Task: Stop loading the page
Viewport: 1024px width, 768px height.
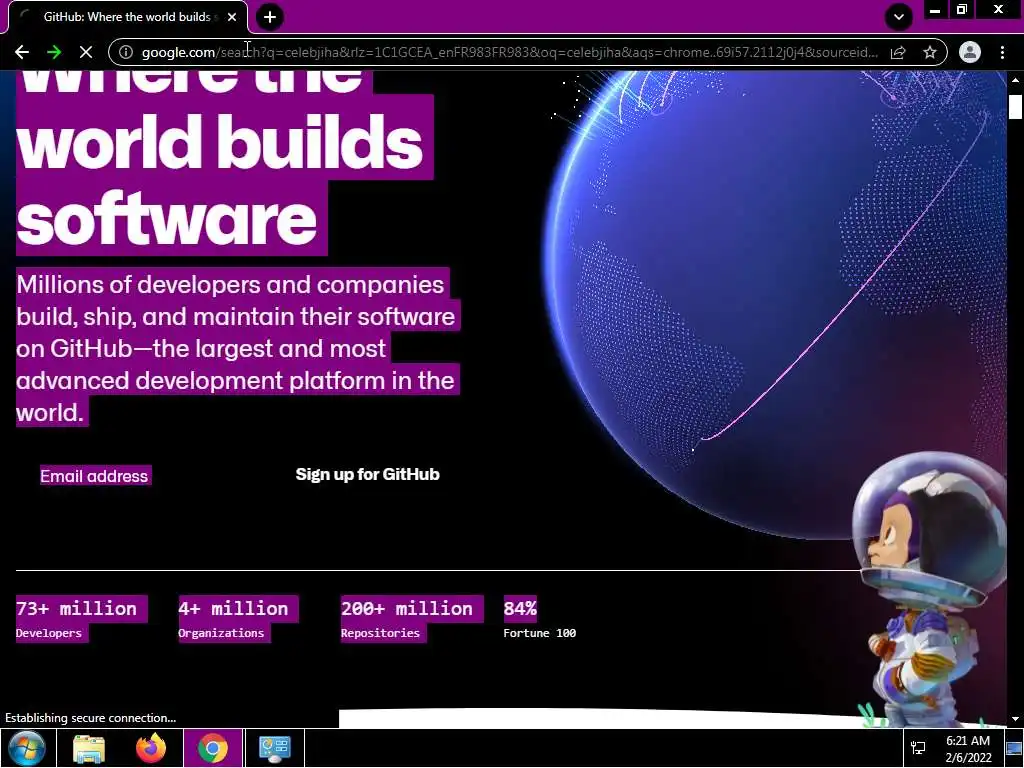Action: 86,52
